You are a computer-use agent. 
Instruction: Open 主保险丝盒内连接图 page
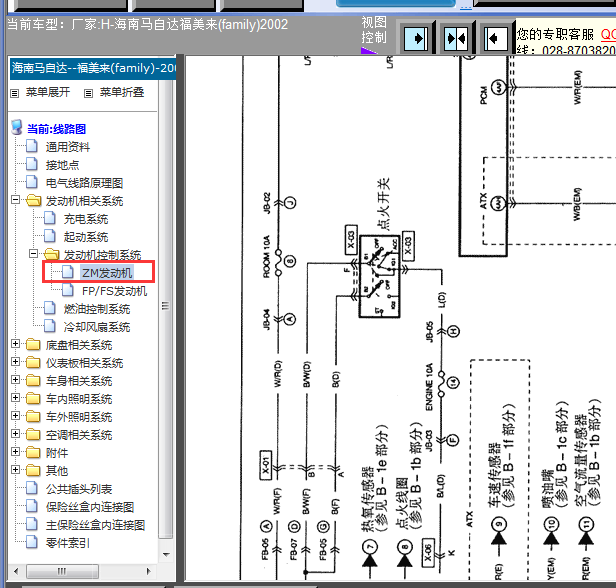click(95, 525)
